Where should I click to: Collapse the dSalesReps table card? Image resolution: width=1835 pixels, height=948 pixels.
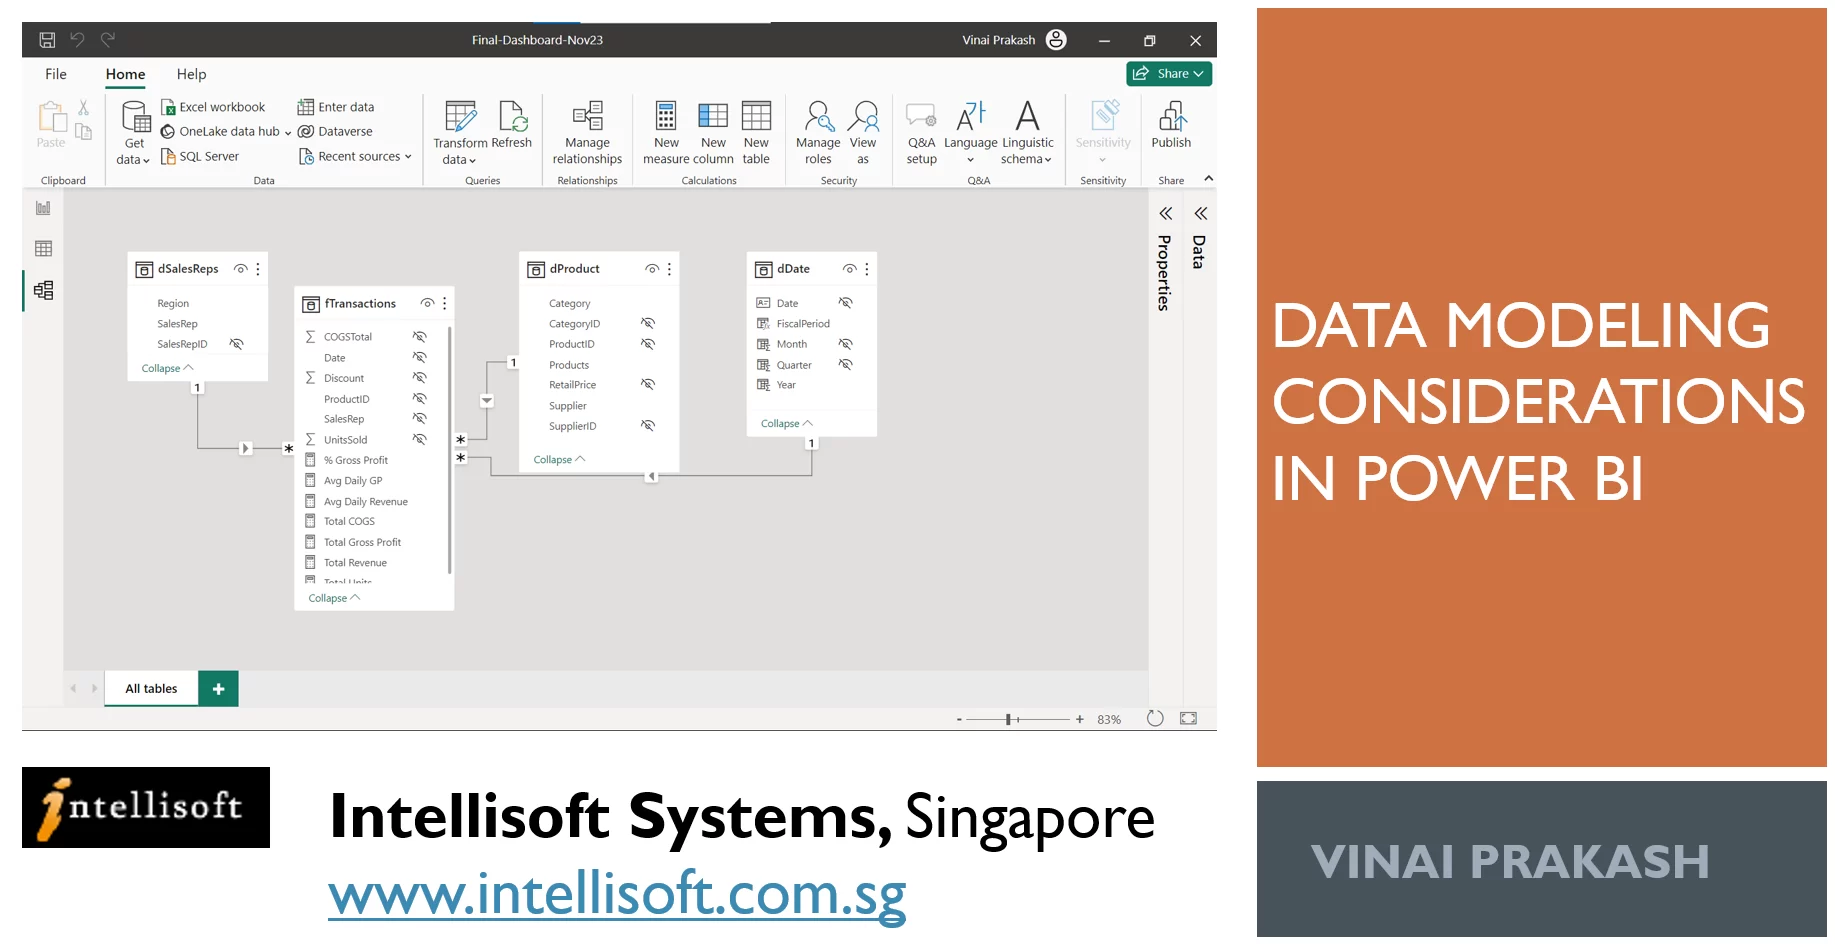click(167, 368)
